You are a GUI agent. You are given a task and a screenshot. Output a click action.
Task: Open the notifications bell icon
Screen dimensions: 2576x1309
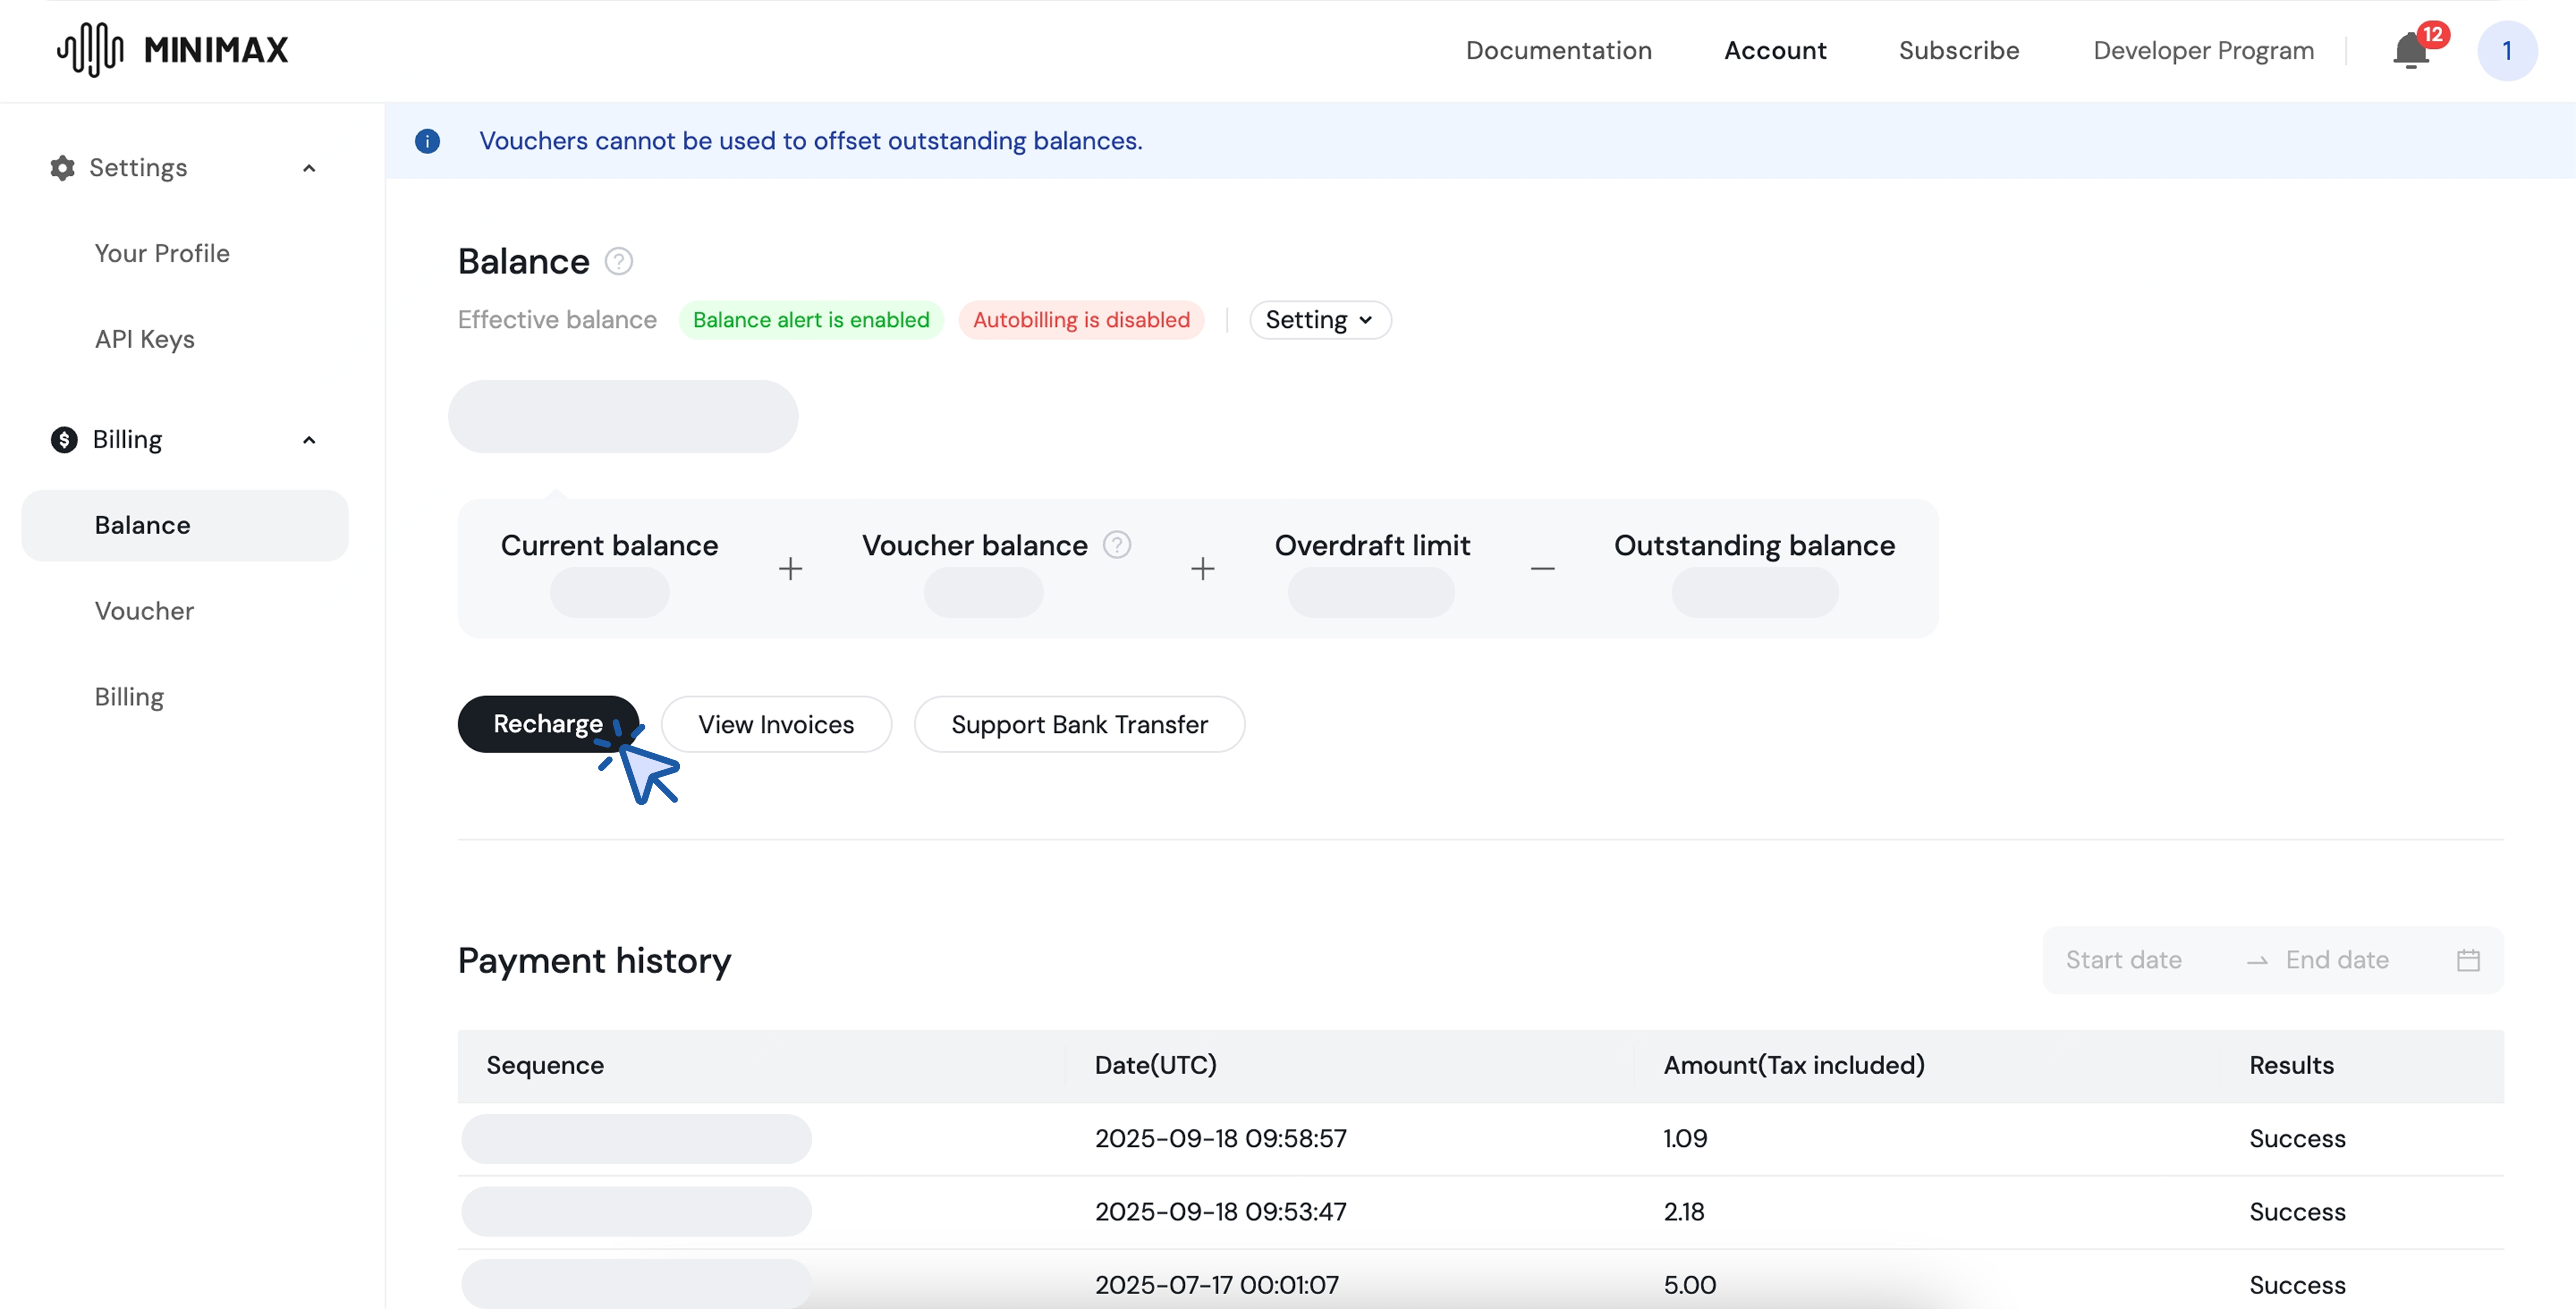point(2410,51)
